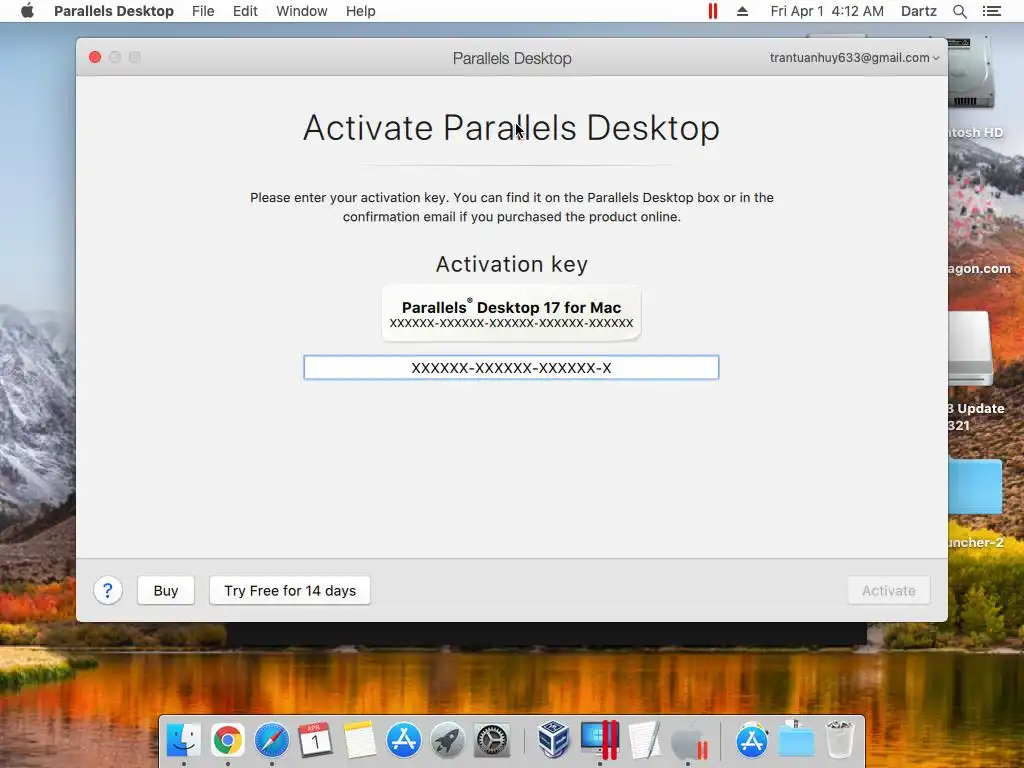
Task: Open the blue folder on desktop
Action: [x=975, y=487]
